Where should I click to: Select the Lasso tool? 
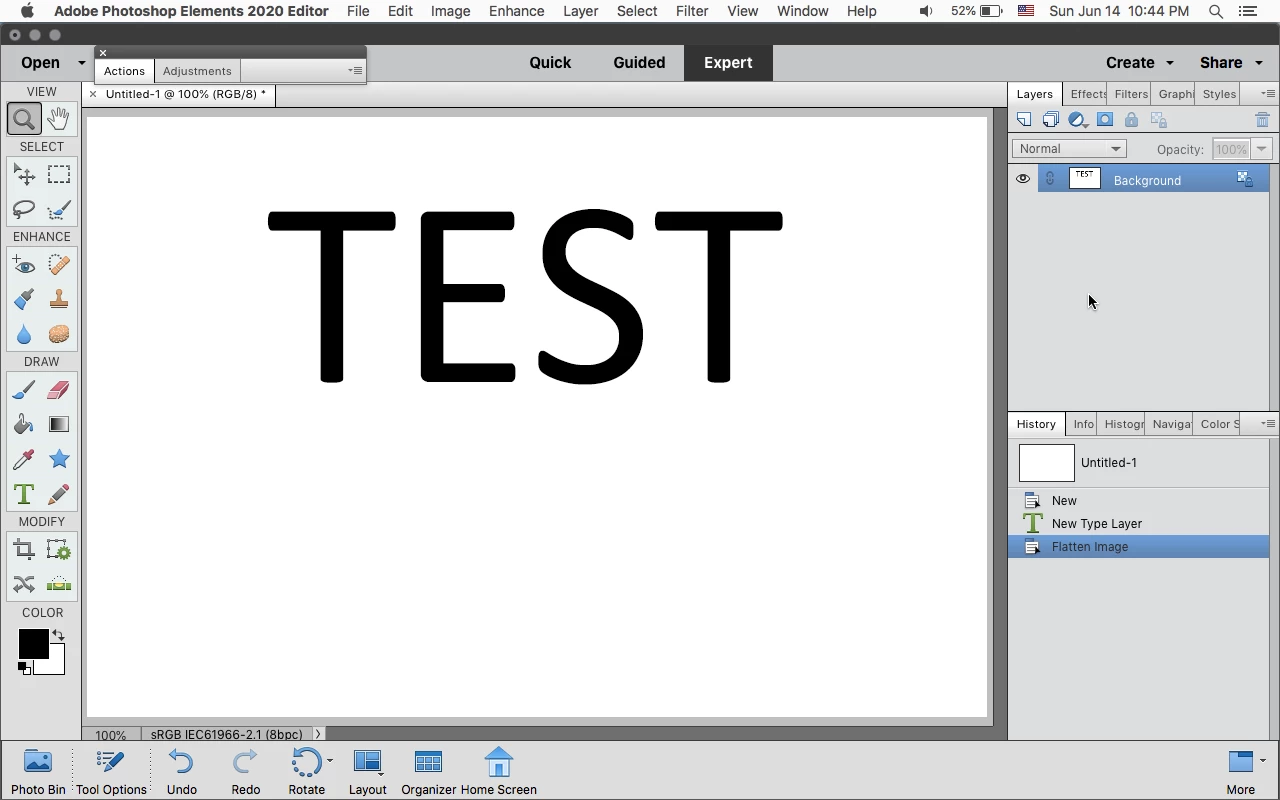tap(24, 209)
